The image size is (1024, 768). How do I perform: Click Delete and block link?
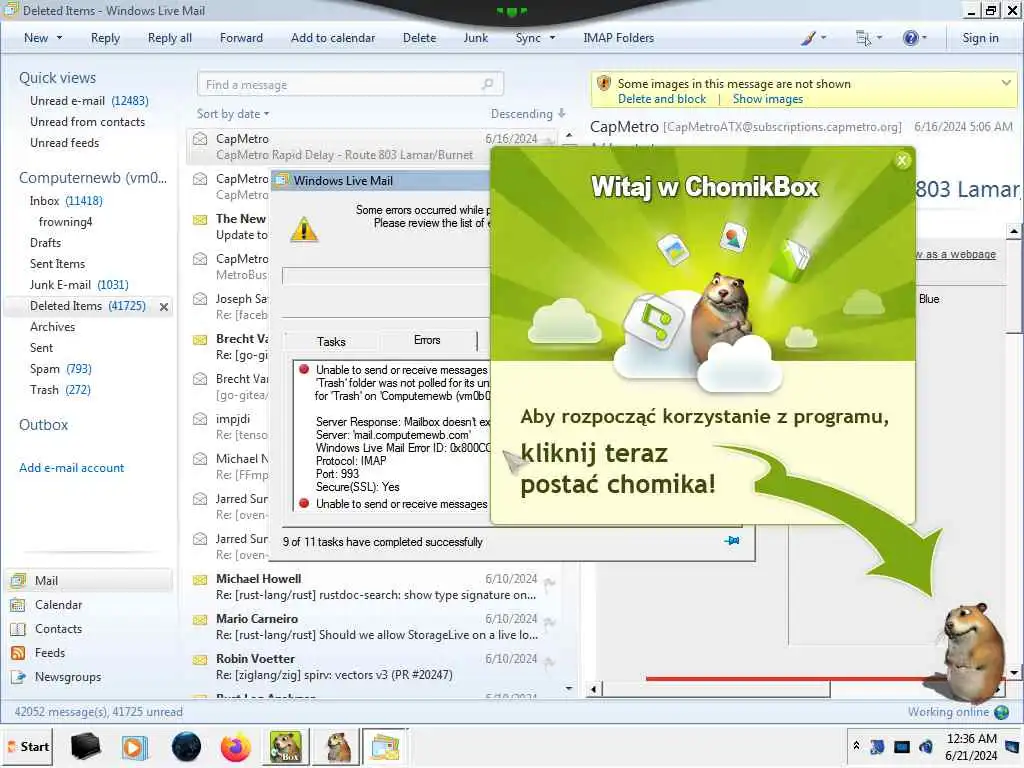click(x=662, y=99)
